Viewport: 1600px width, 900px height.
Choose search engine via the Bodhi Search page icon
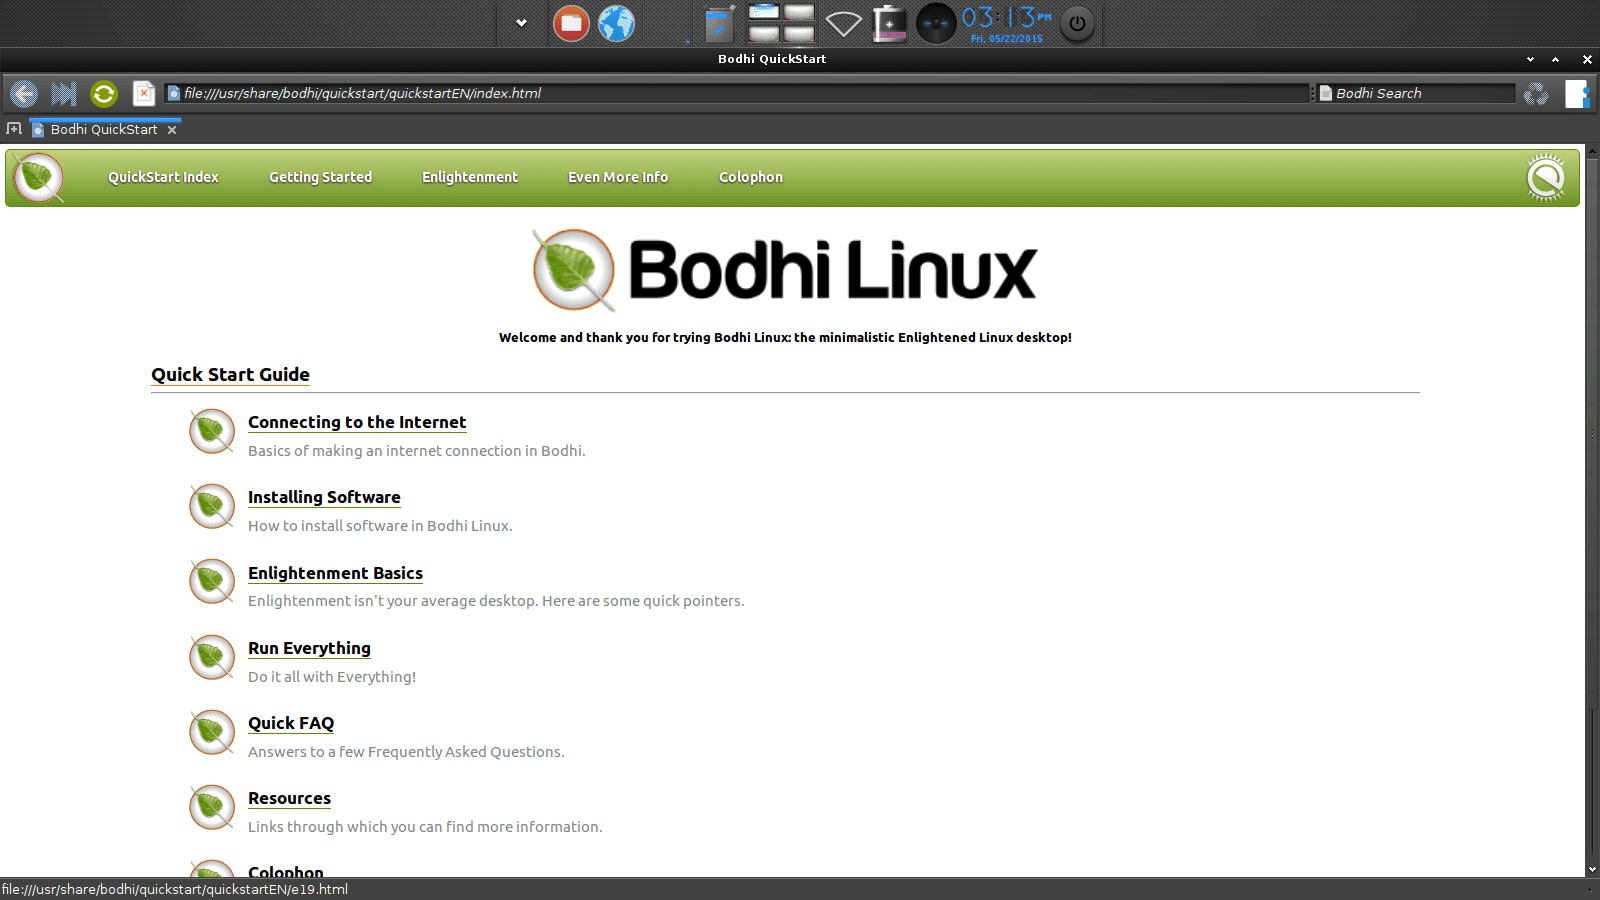1326,93
